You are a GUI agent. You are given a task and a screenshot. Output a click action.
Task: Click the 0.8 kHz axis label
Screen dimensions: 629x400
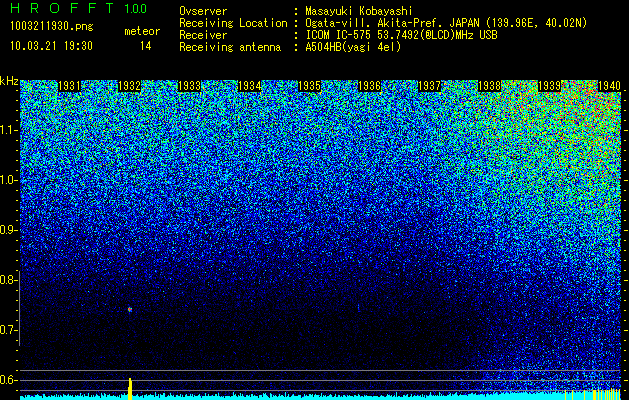(8, 280)
